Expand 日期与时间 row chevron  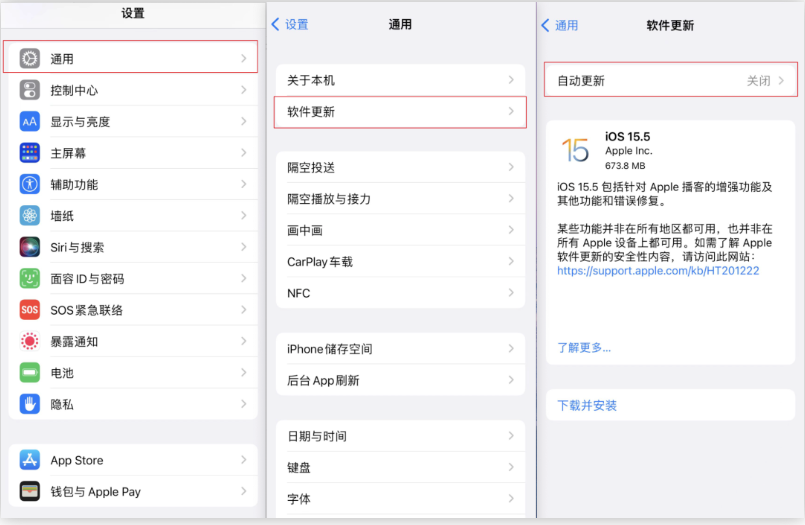[511, 436]
